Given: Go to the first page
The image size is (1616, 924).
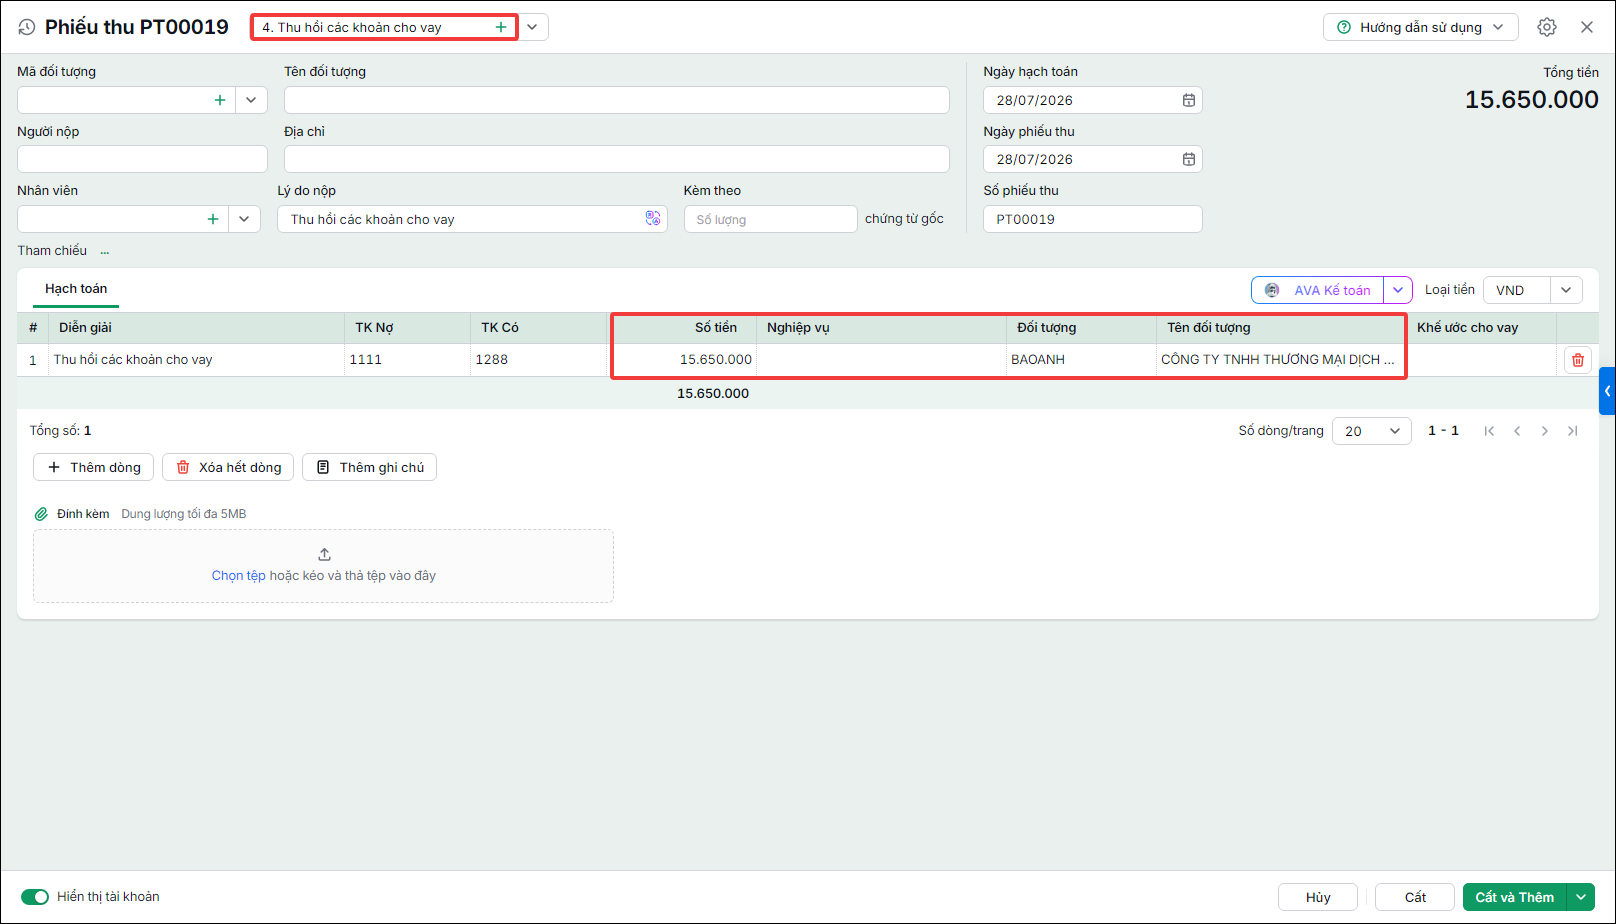Looking at the screenshot, I should pos(1489,431).
